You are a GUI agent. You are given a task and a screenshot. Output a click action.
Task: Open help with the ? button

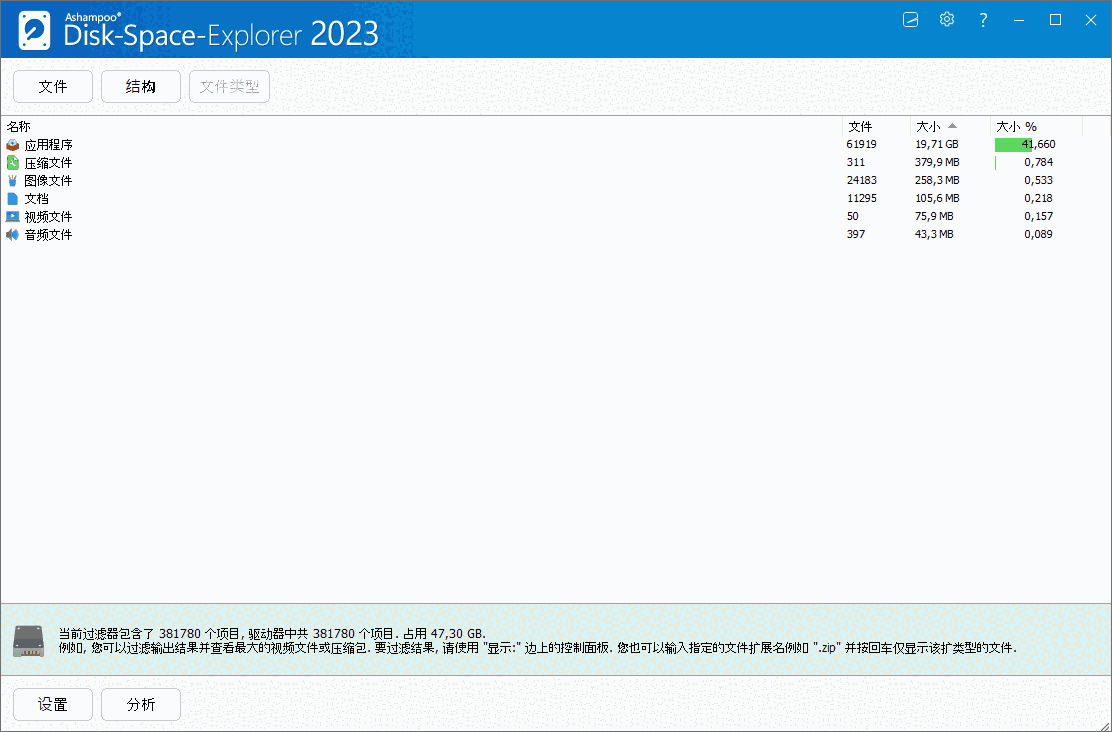point(983,19)
